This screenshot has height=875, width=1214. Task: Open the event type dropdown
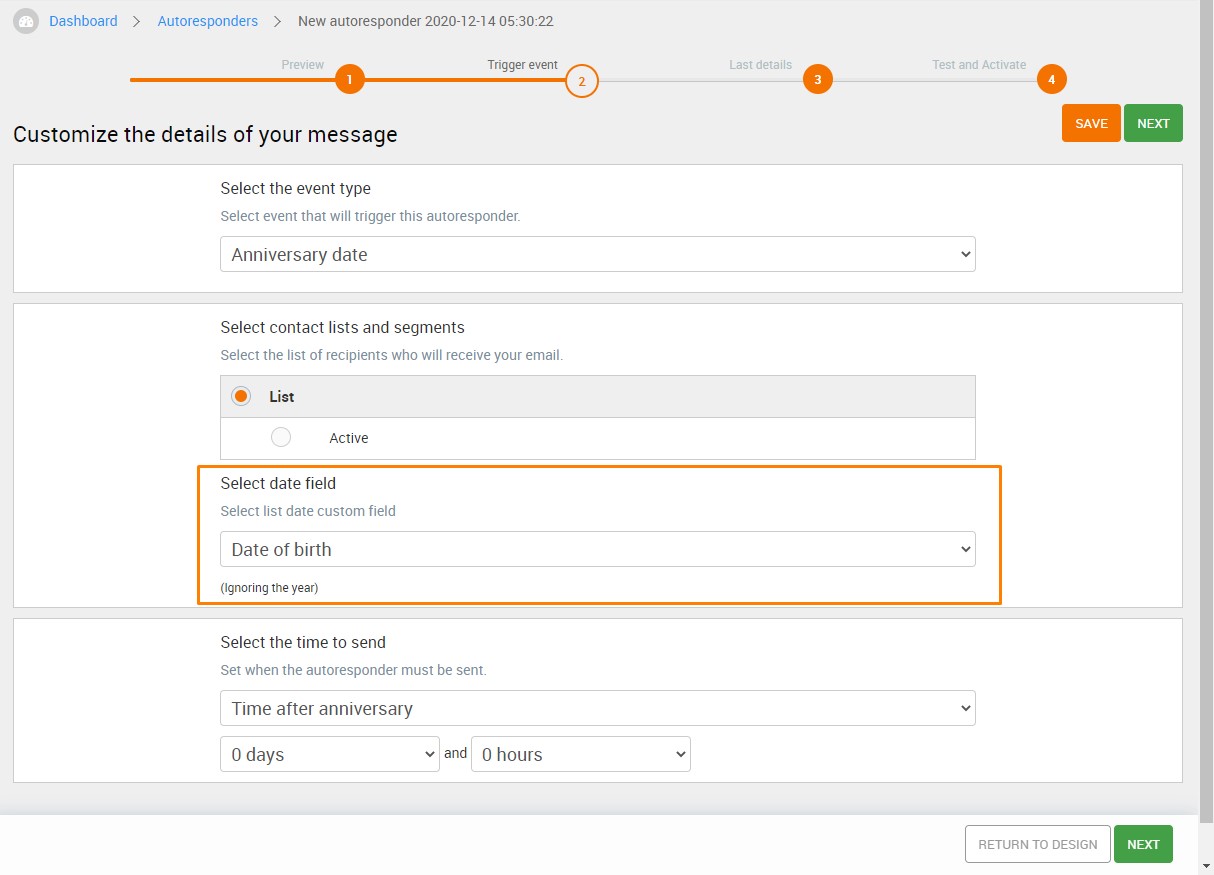pos(597,254)
